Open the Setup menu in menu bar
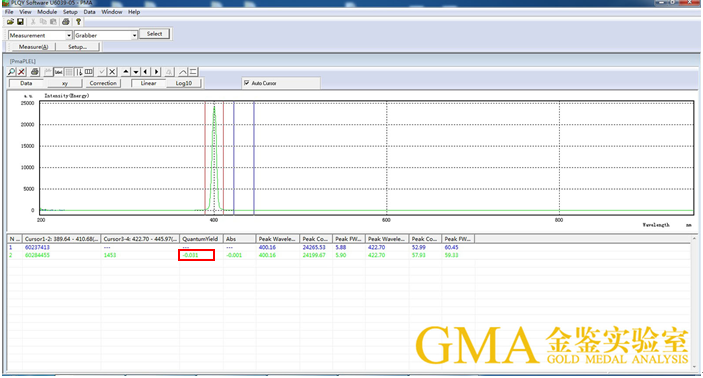703x378 pixels. (x=70, y=12)
